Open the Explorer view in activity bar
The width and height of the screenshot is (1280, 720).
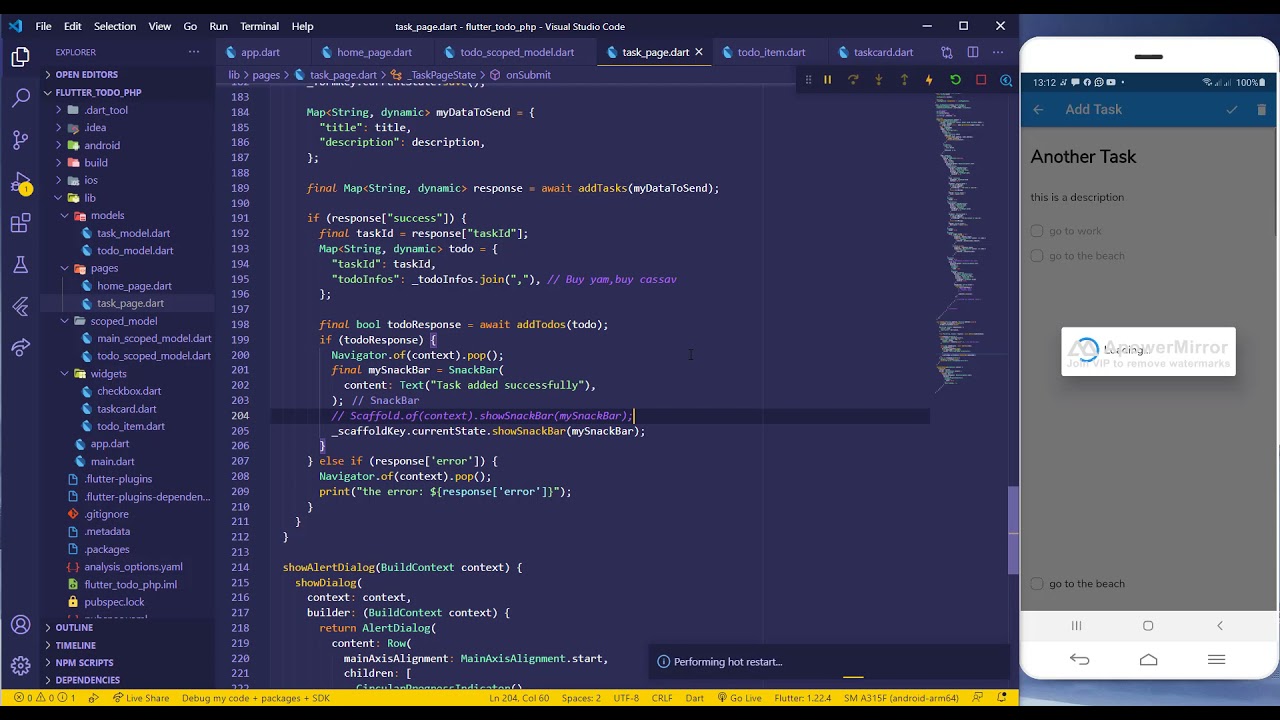pyautogui.click(x=20, y=57)
